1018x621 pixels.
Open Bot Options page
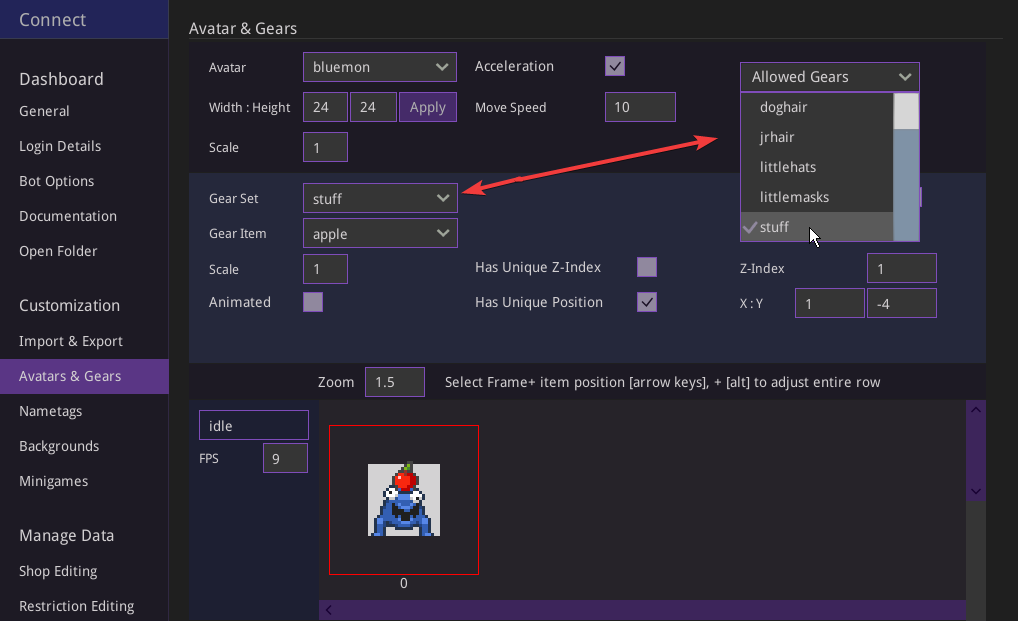click(x=56, y=181)
